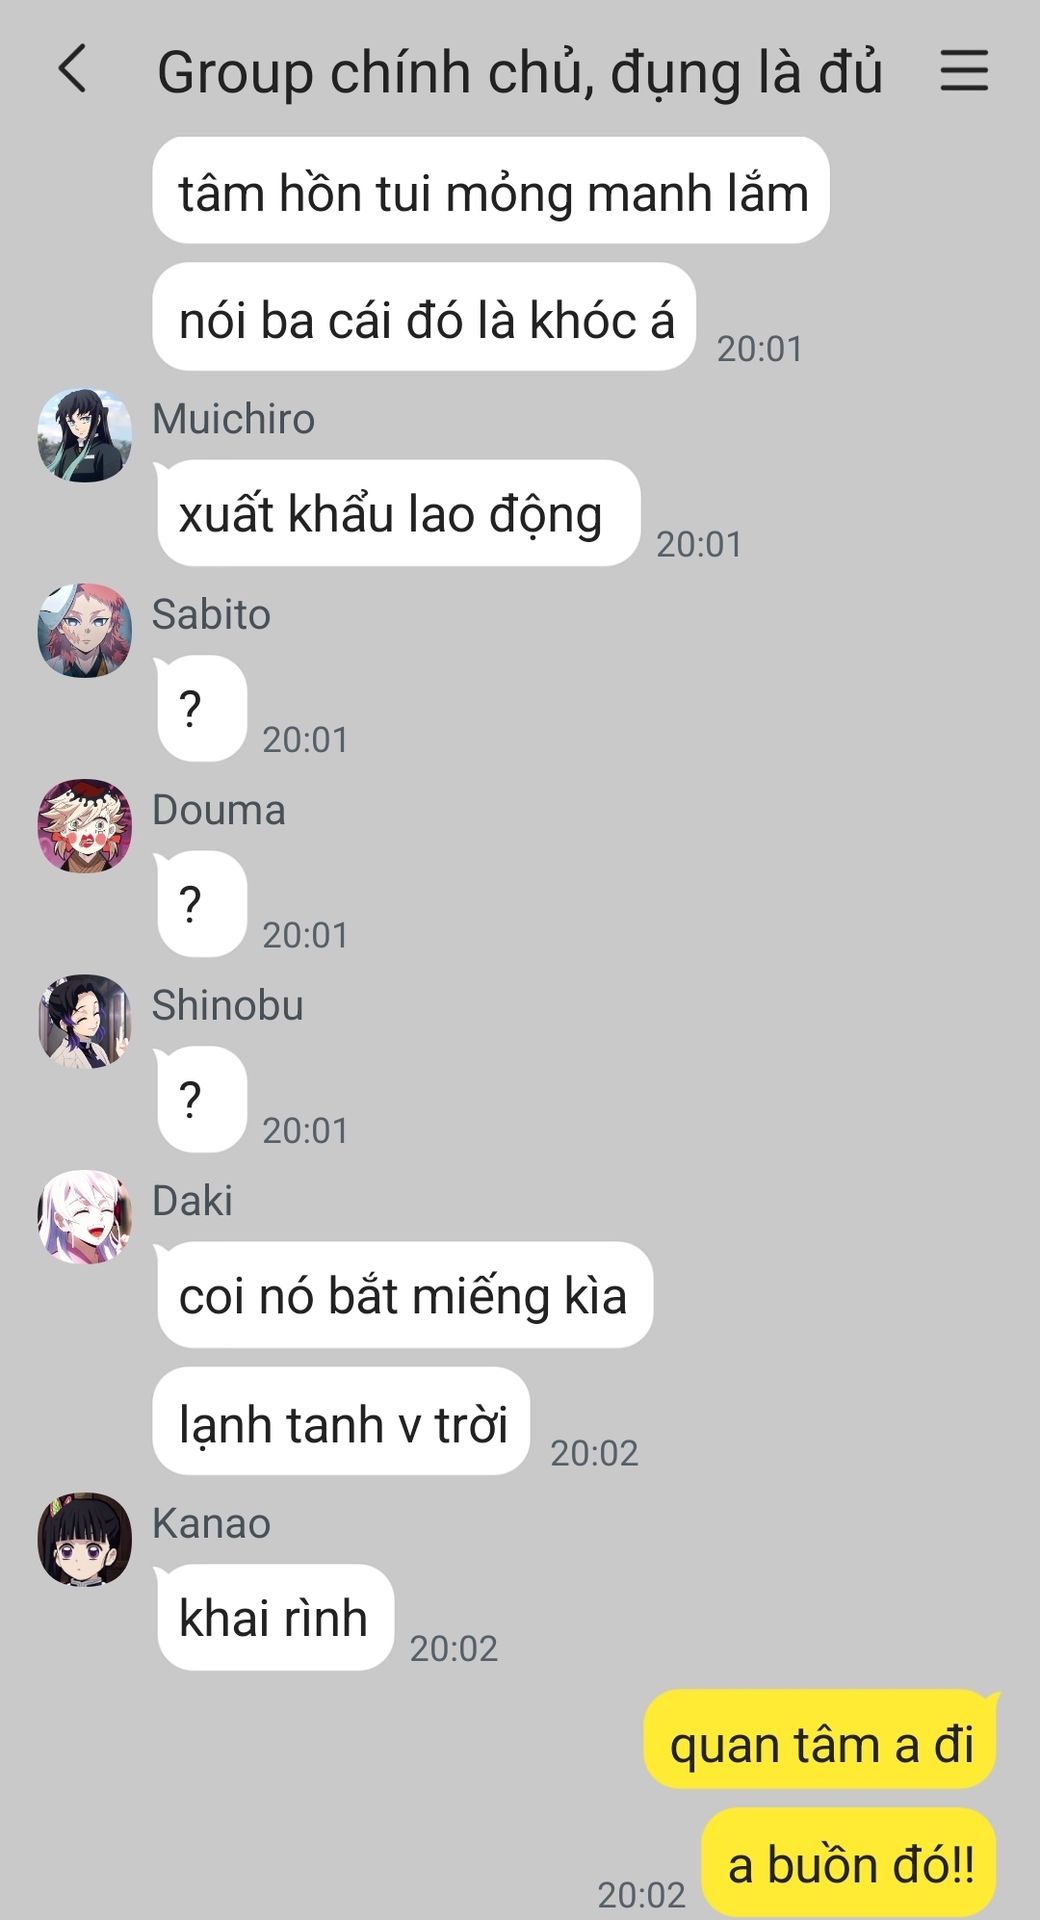Open Douma's profile avatar
Image resolution: width=1040 pixels, height=1920 pixels.
click(x=85, y=826)
